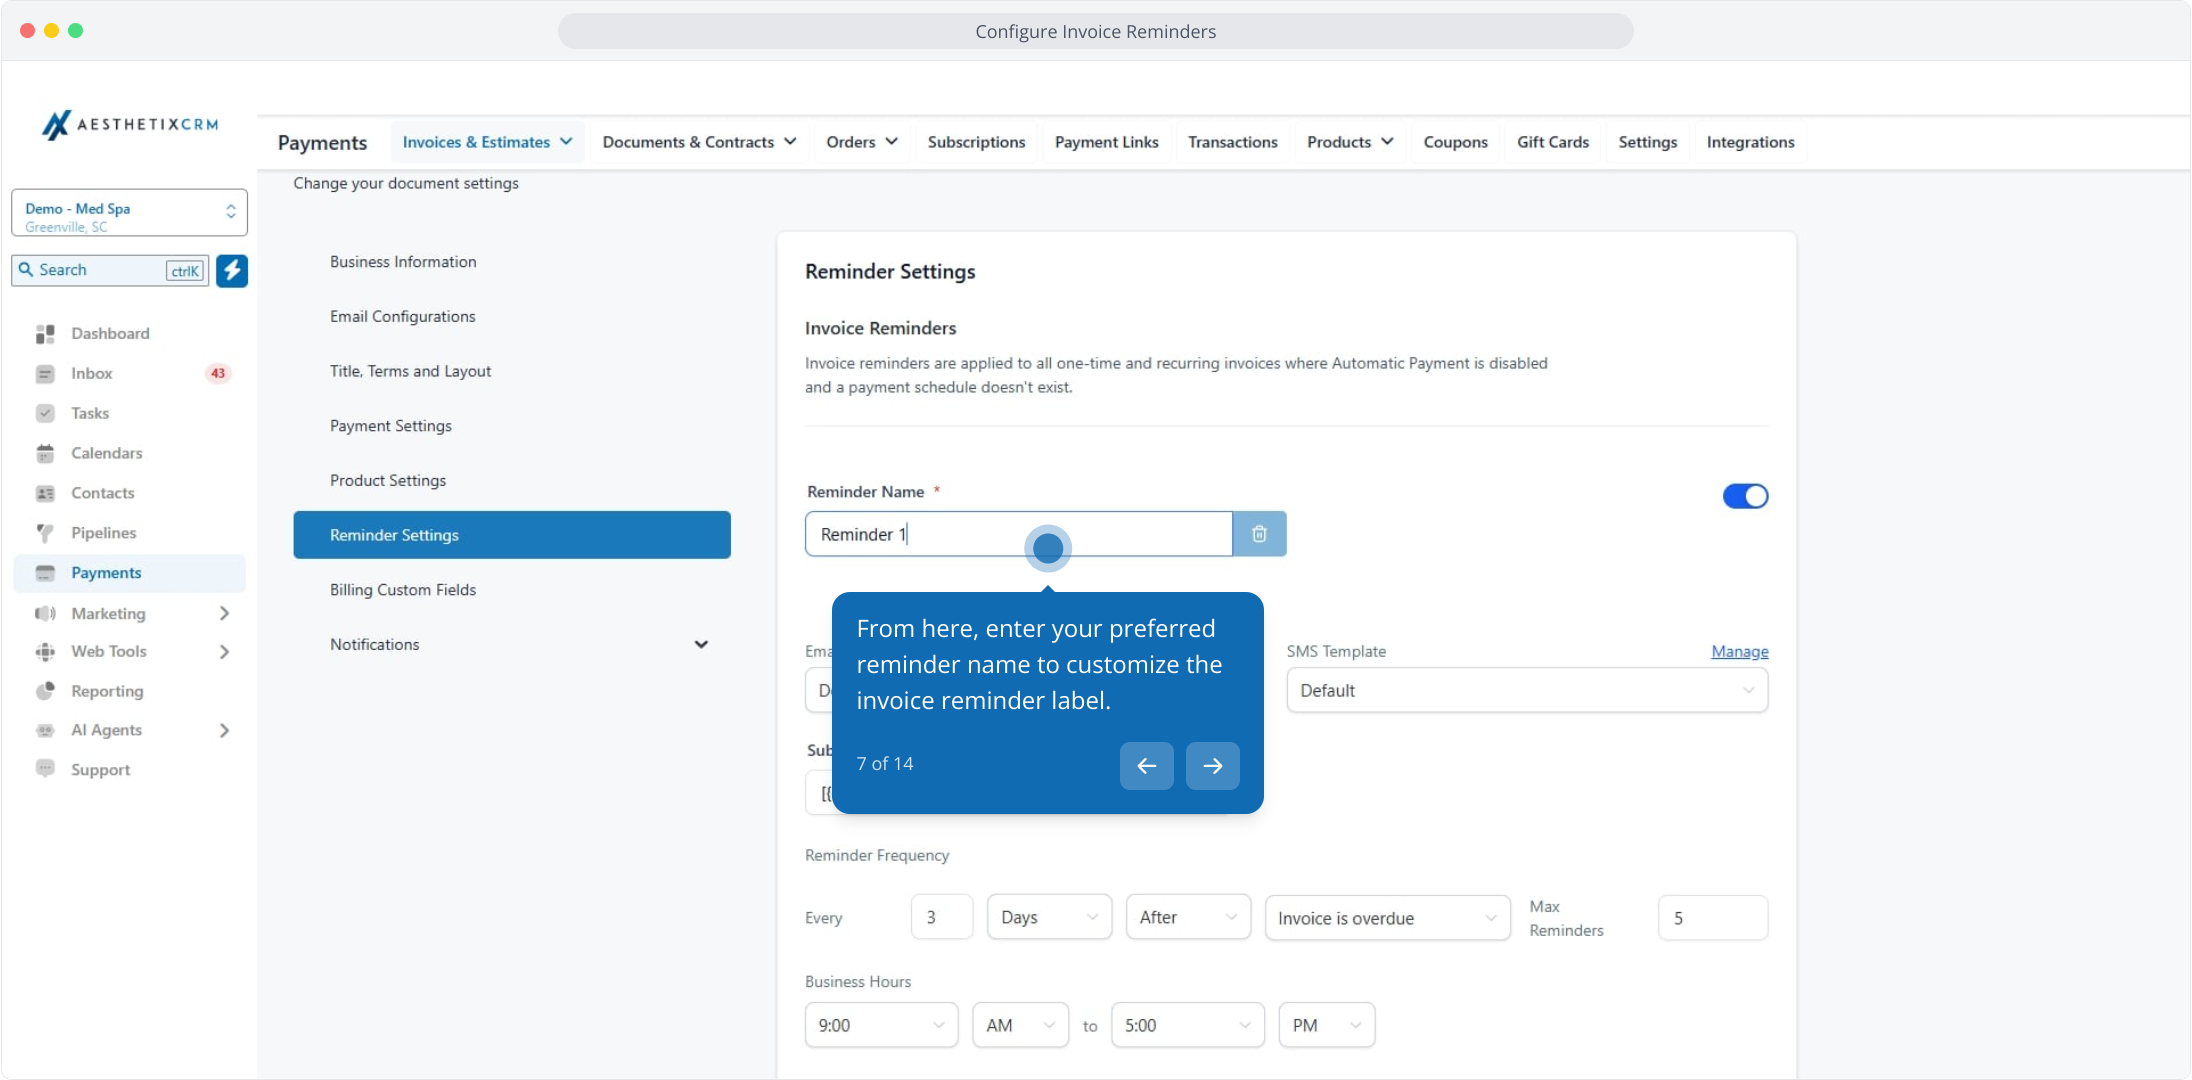The width and height of the screenshot is (2192, 1080).
Task: Open the Invoice is overdue dropdown
Action: [x=1386, y=918]
